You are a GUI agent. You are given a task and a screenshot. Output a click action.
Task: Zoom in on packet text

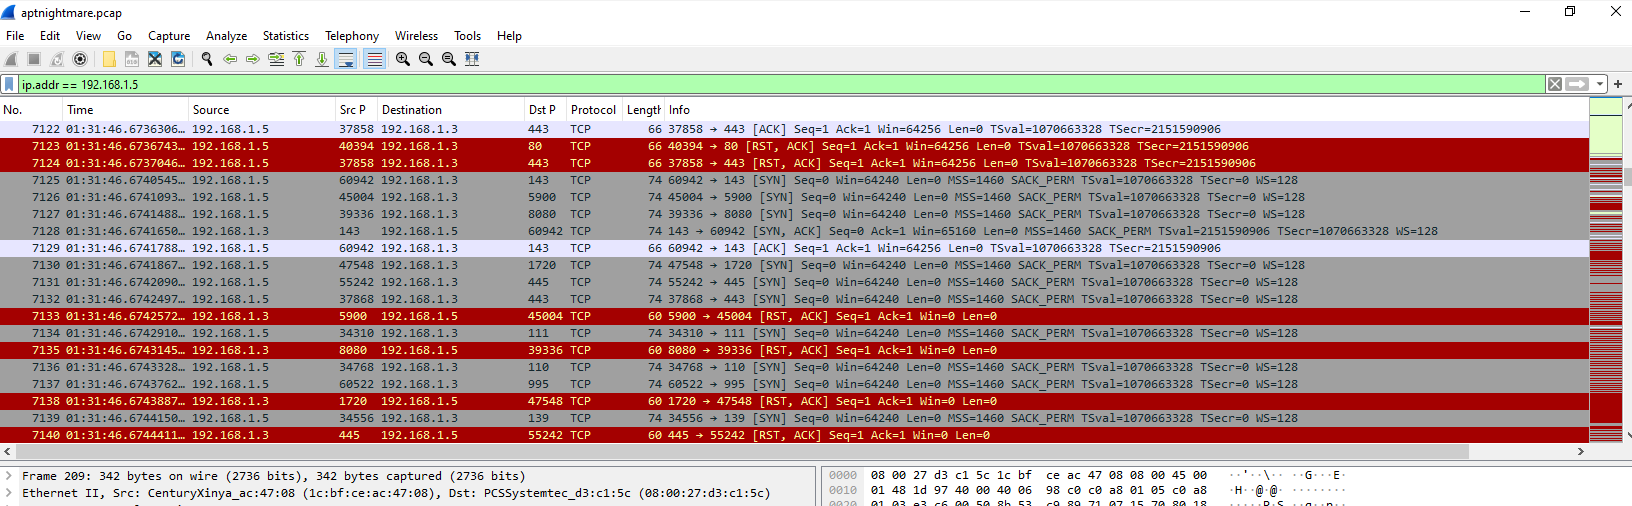[403, 59]
